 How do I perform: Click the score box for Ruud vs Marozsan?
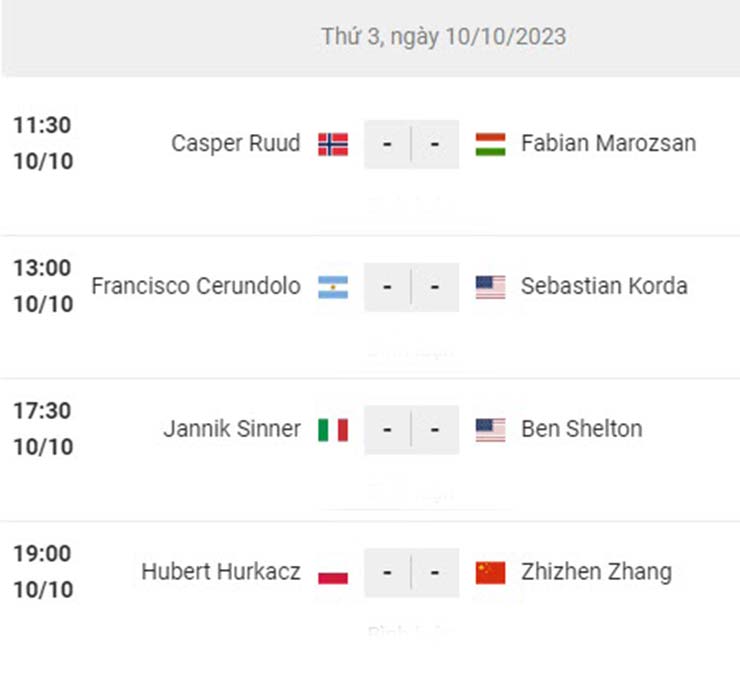pyautogui.click(x=412, y=144)
